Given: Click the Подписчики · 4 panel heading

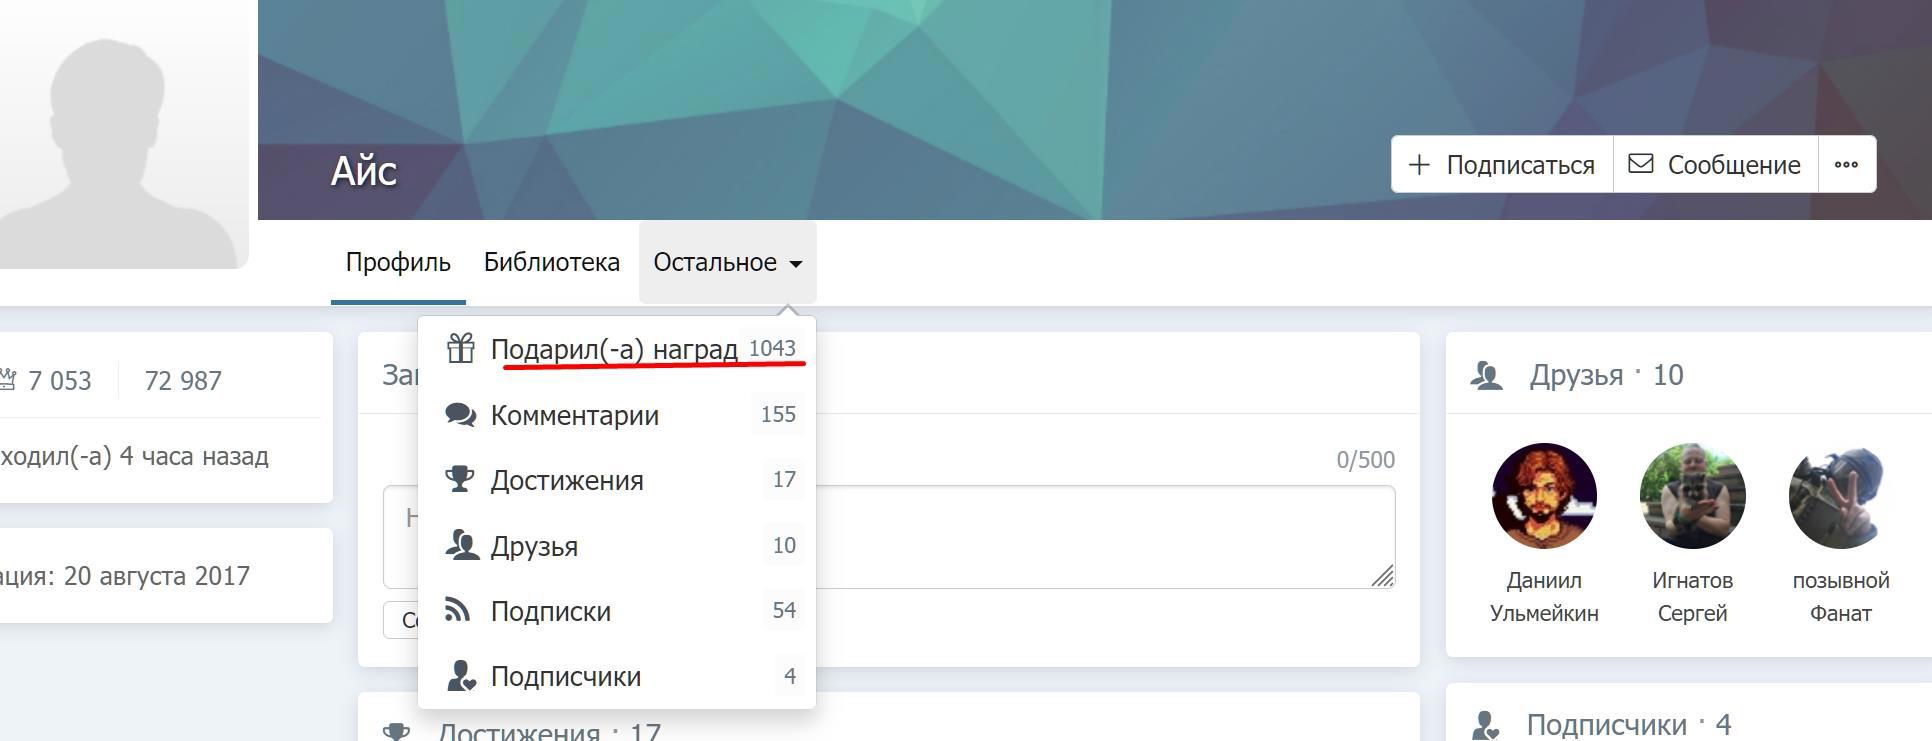Looking at the screenshot, I should pos(1629,725).
